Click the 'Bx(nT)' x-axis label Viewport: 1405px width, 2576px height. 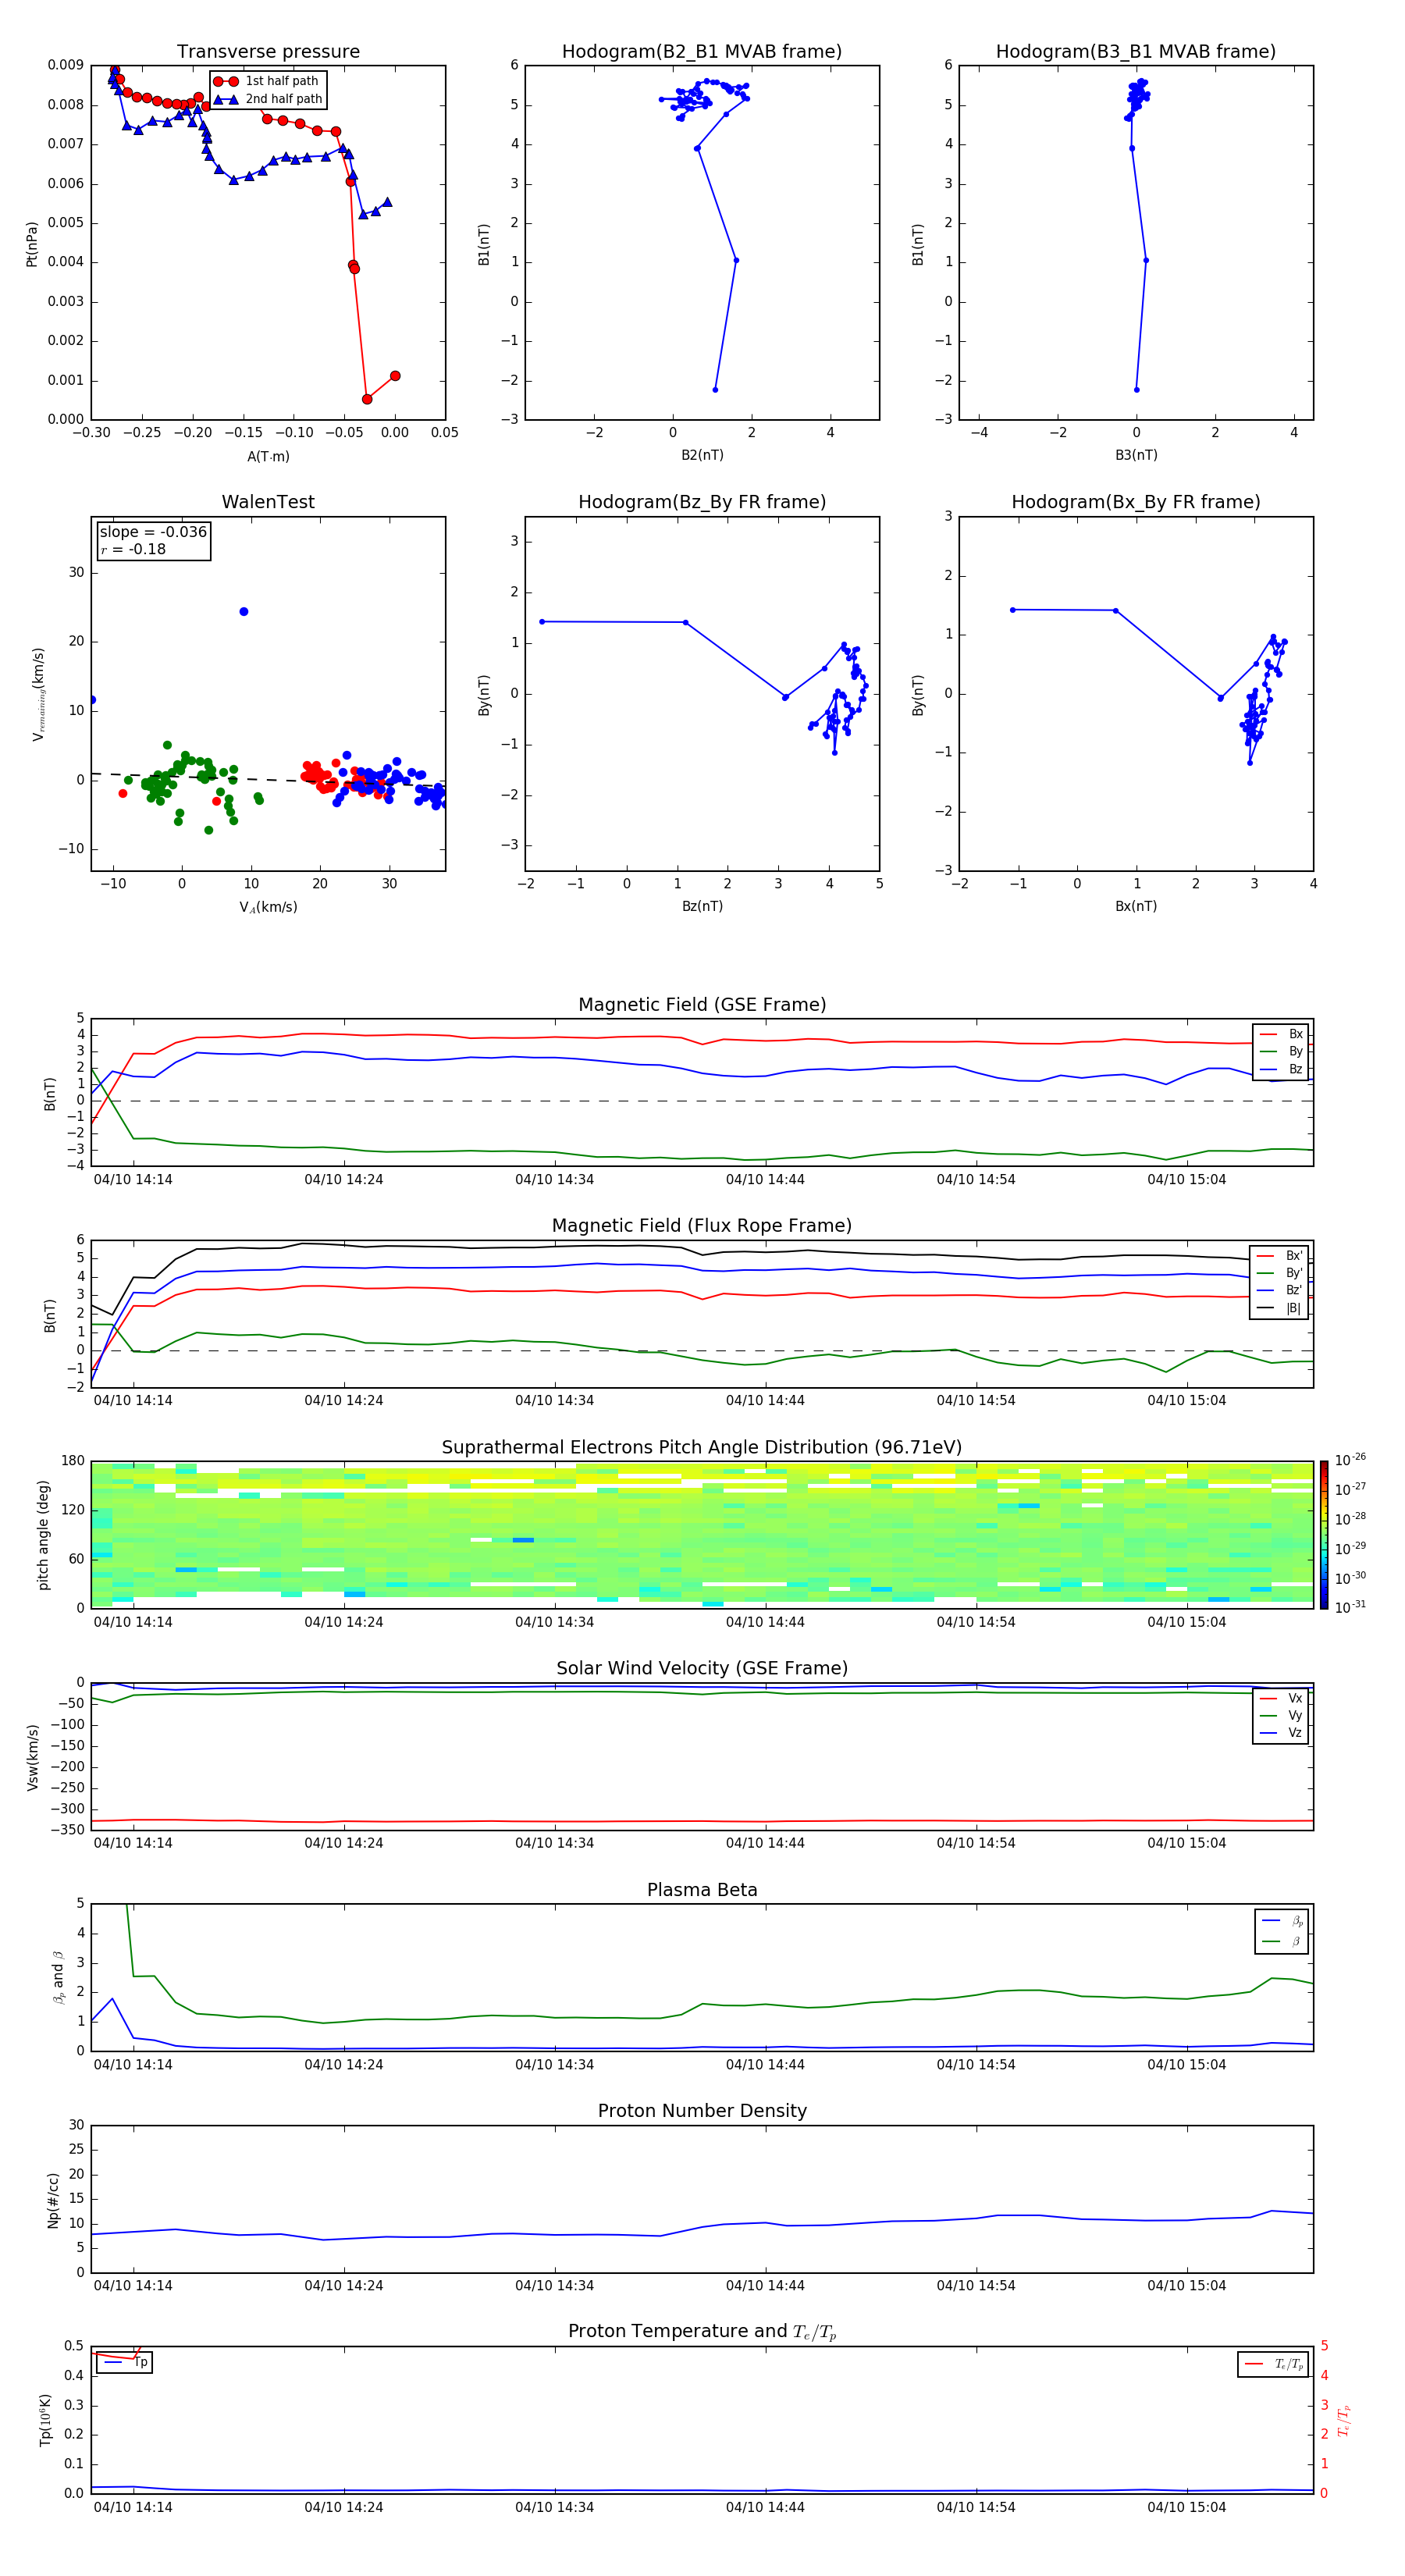coord(1136,906)
